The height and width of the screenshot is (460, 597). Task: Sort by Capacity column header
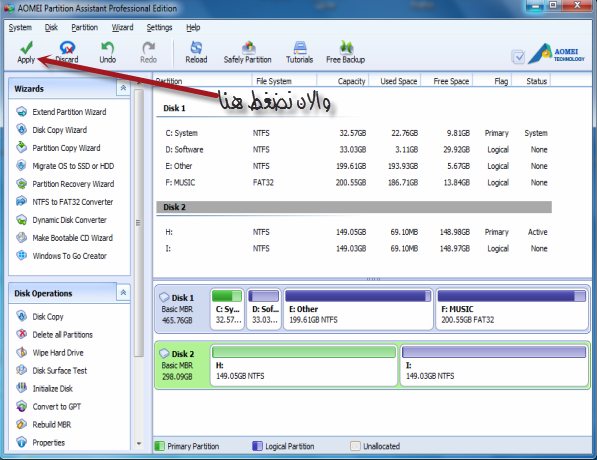coord(342,81)
